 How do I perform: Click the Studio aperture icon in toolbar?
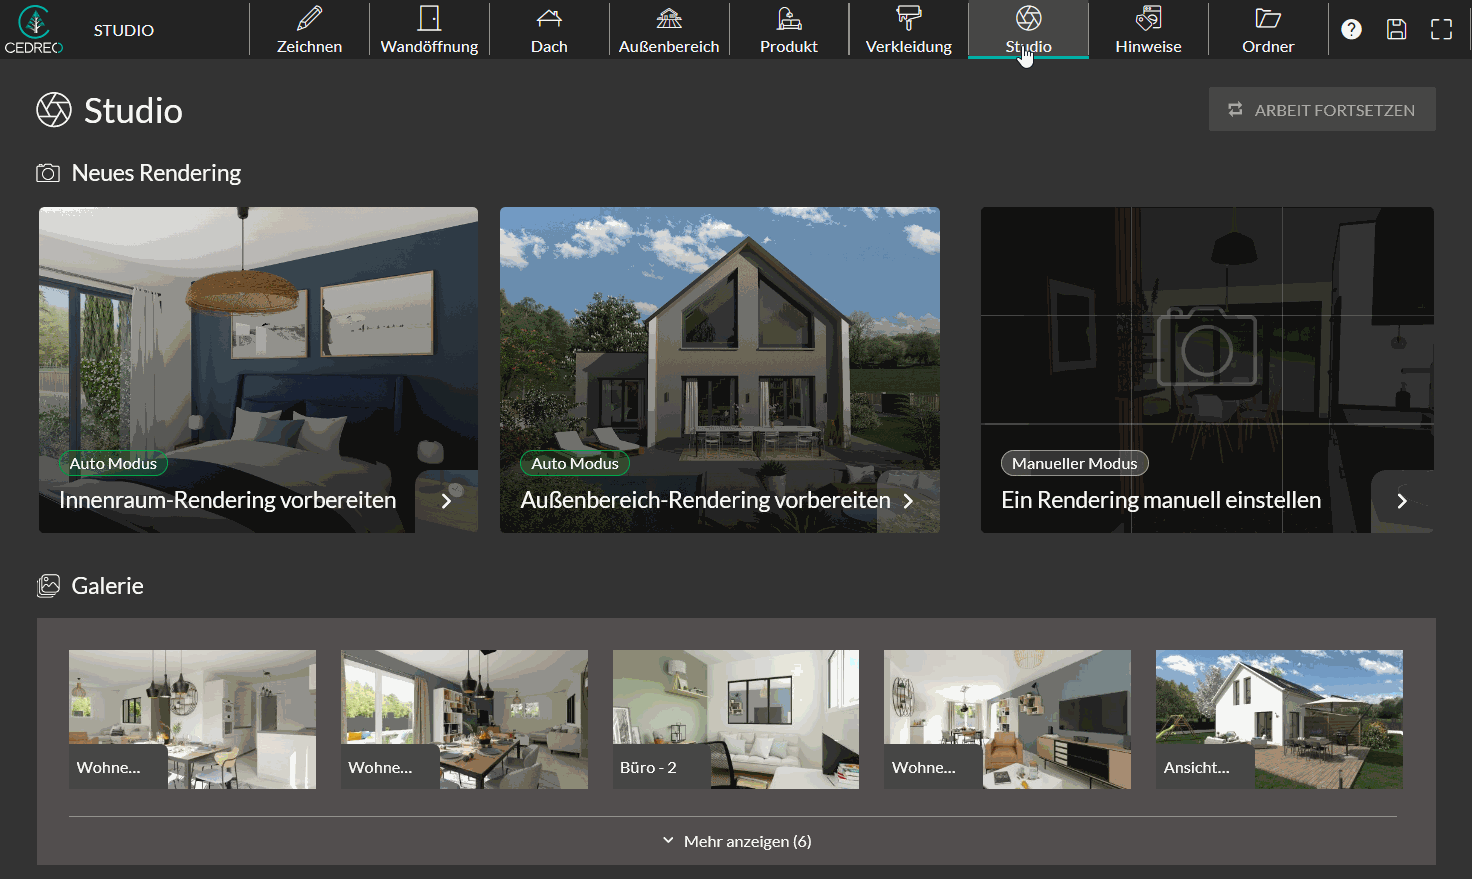click(x=1029, y=18)
